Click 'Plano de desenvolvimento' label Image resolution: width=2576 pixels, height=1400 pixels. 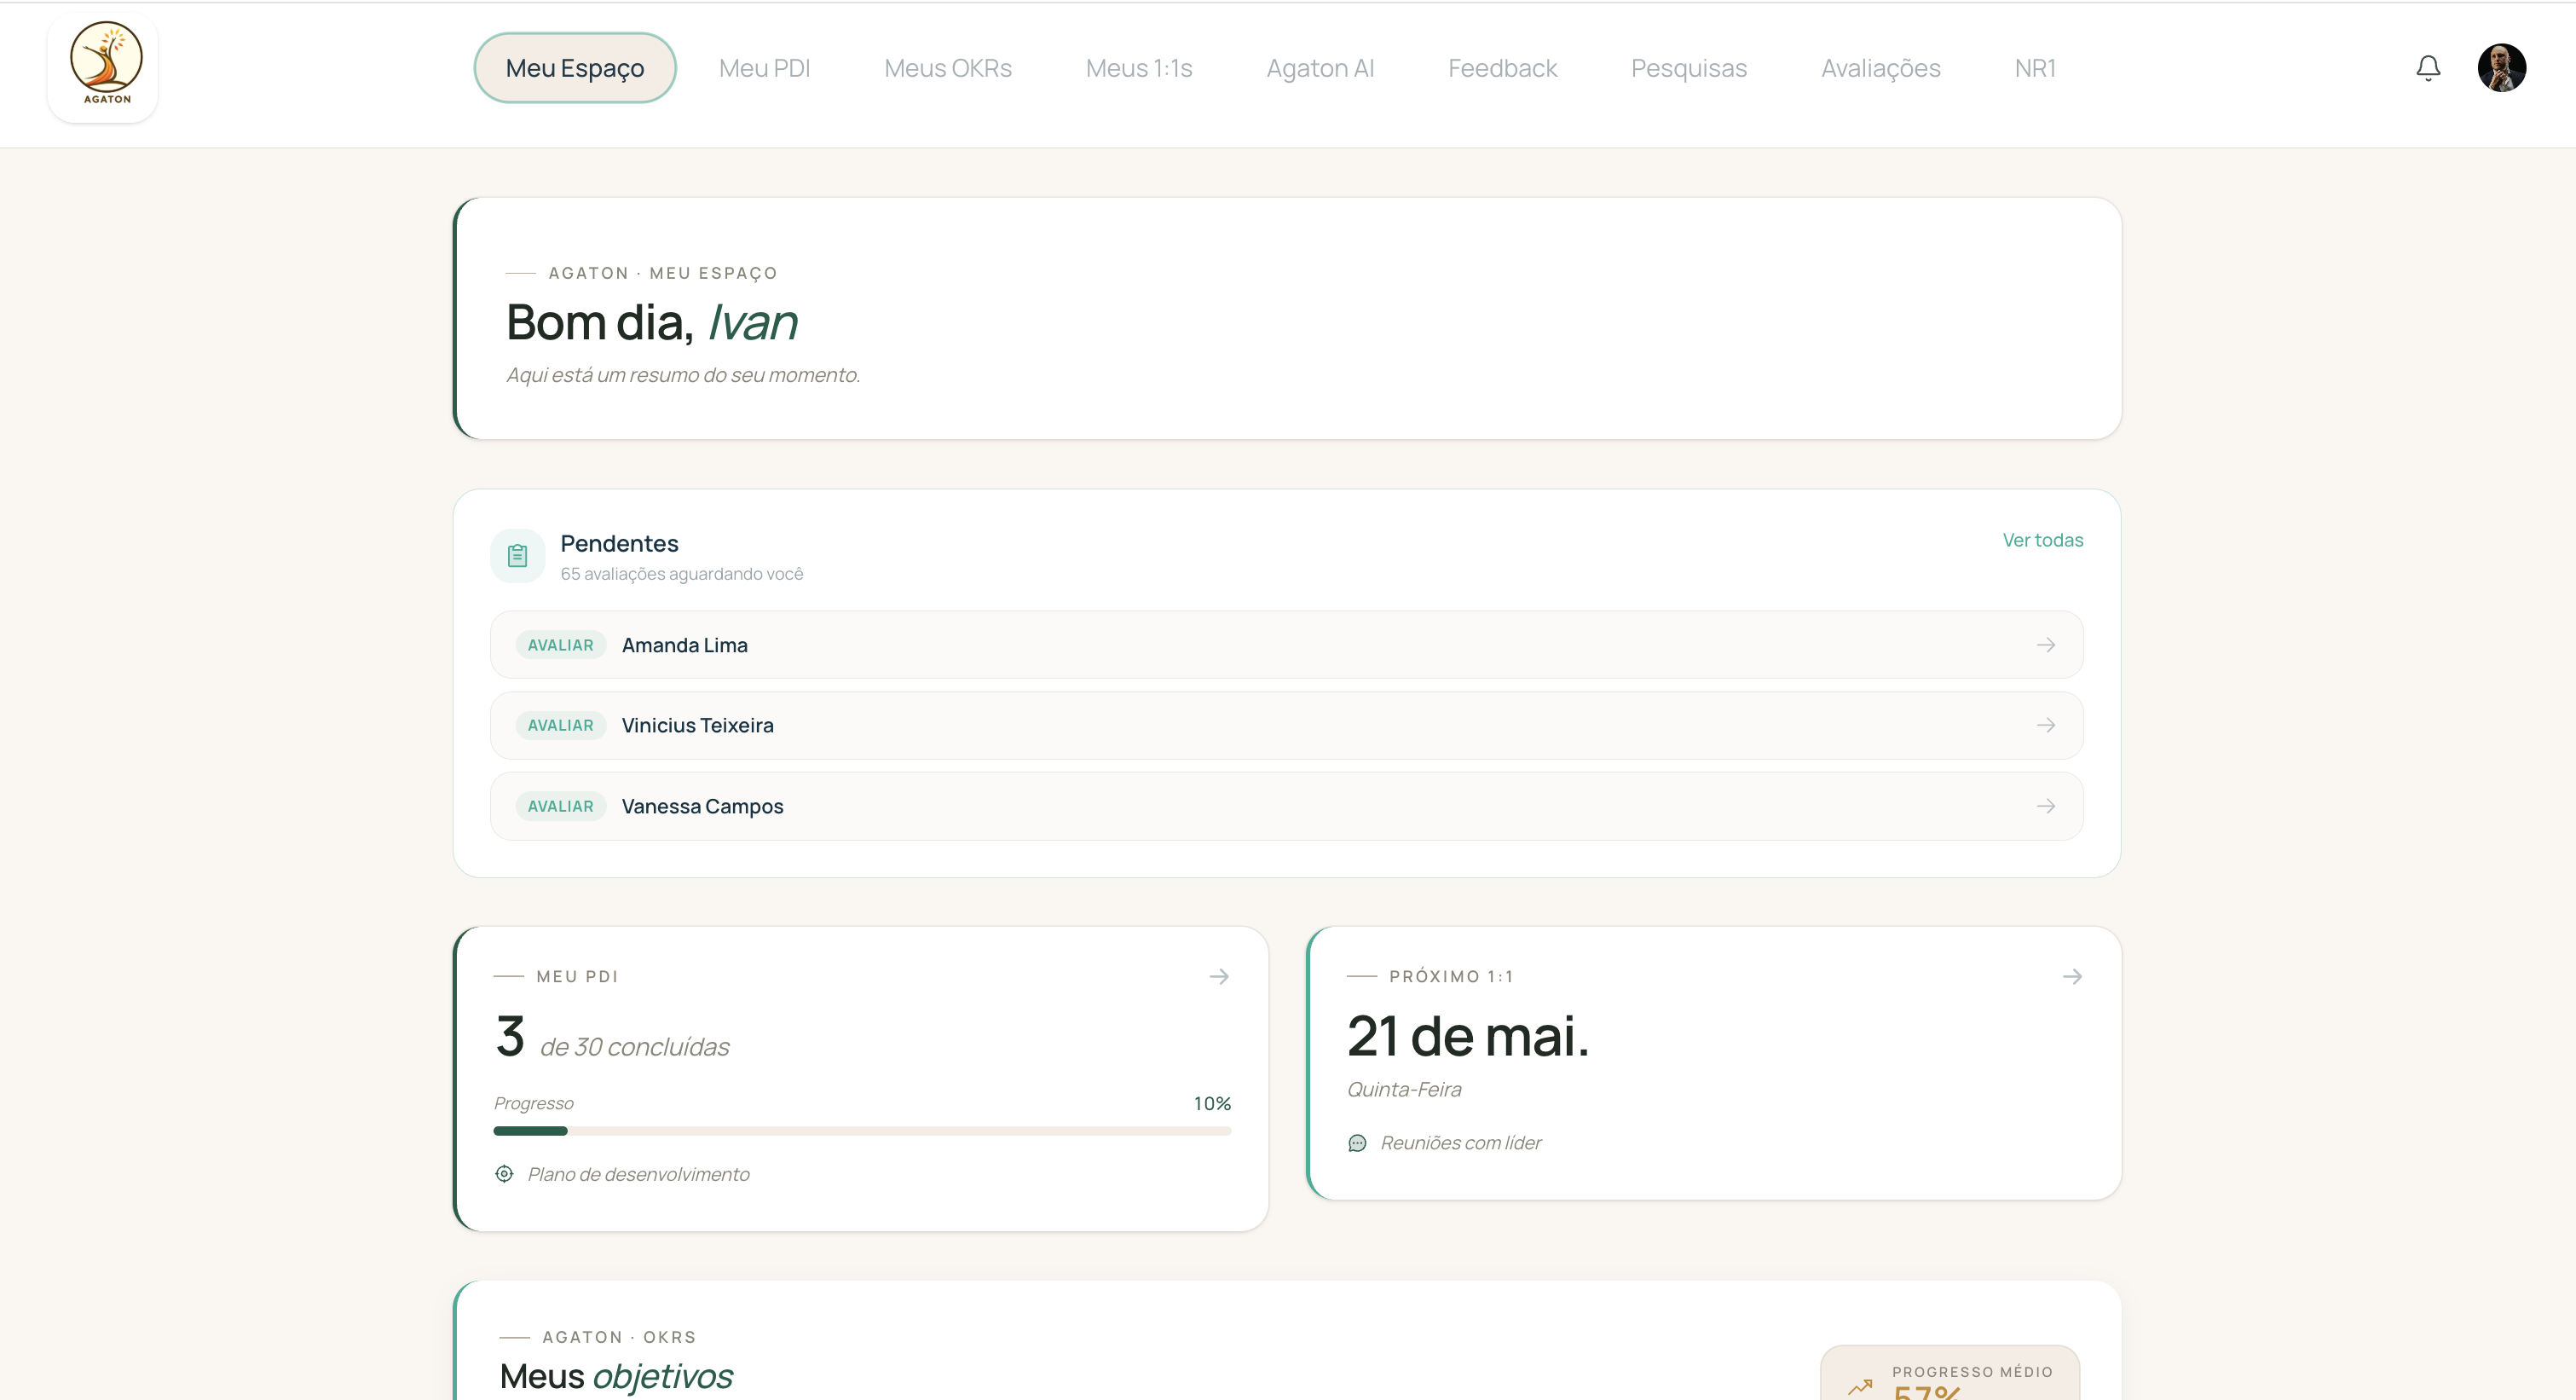coord(638,1174)
